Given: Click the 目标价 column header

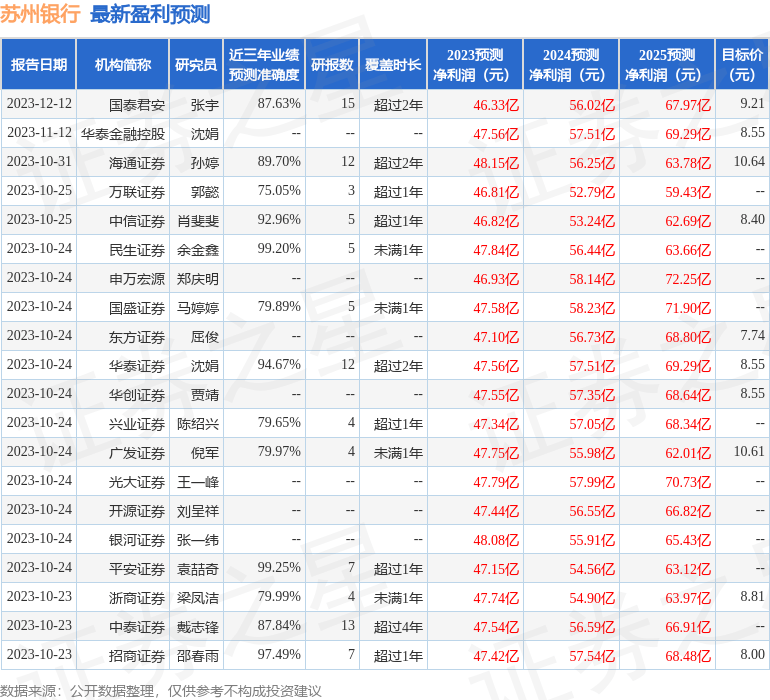Looking at the screenshot, I should (742, 65).
